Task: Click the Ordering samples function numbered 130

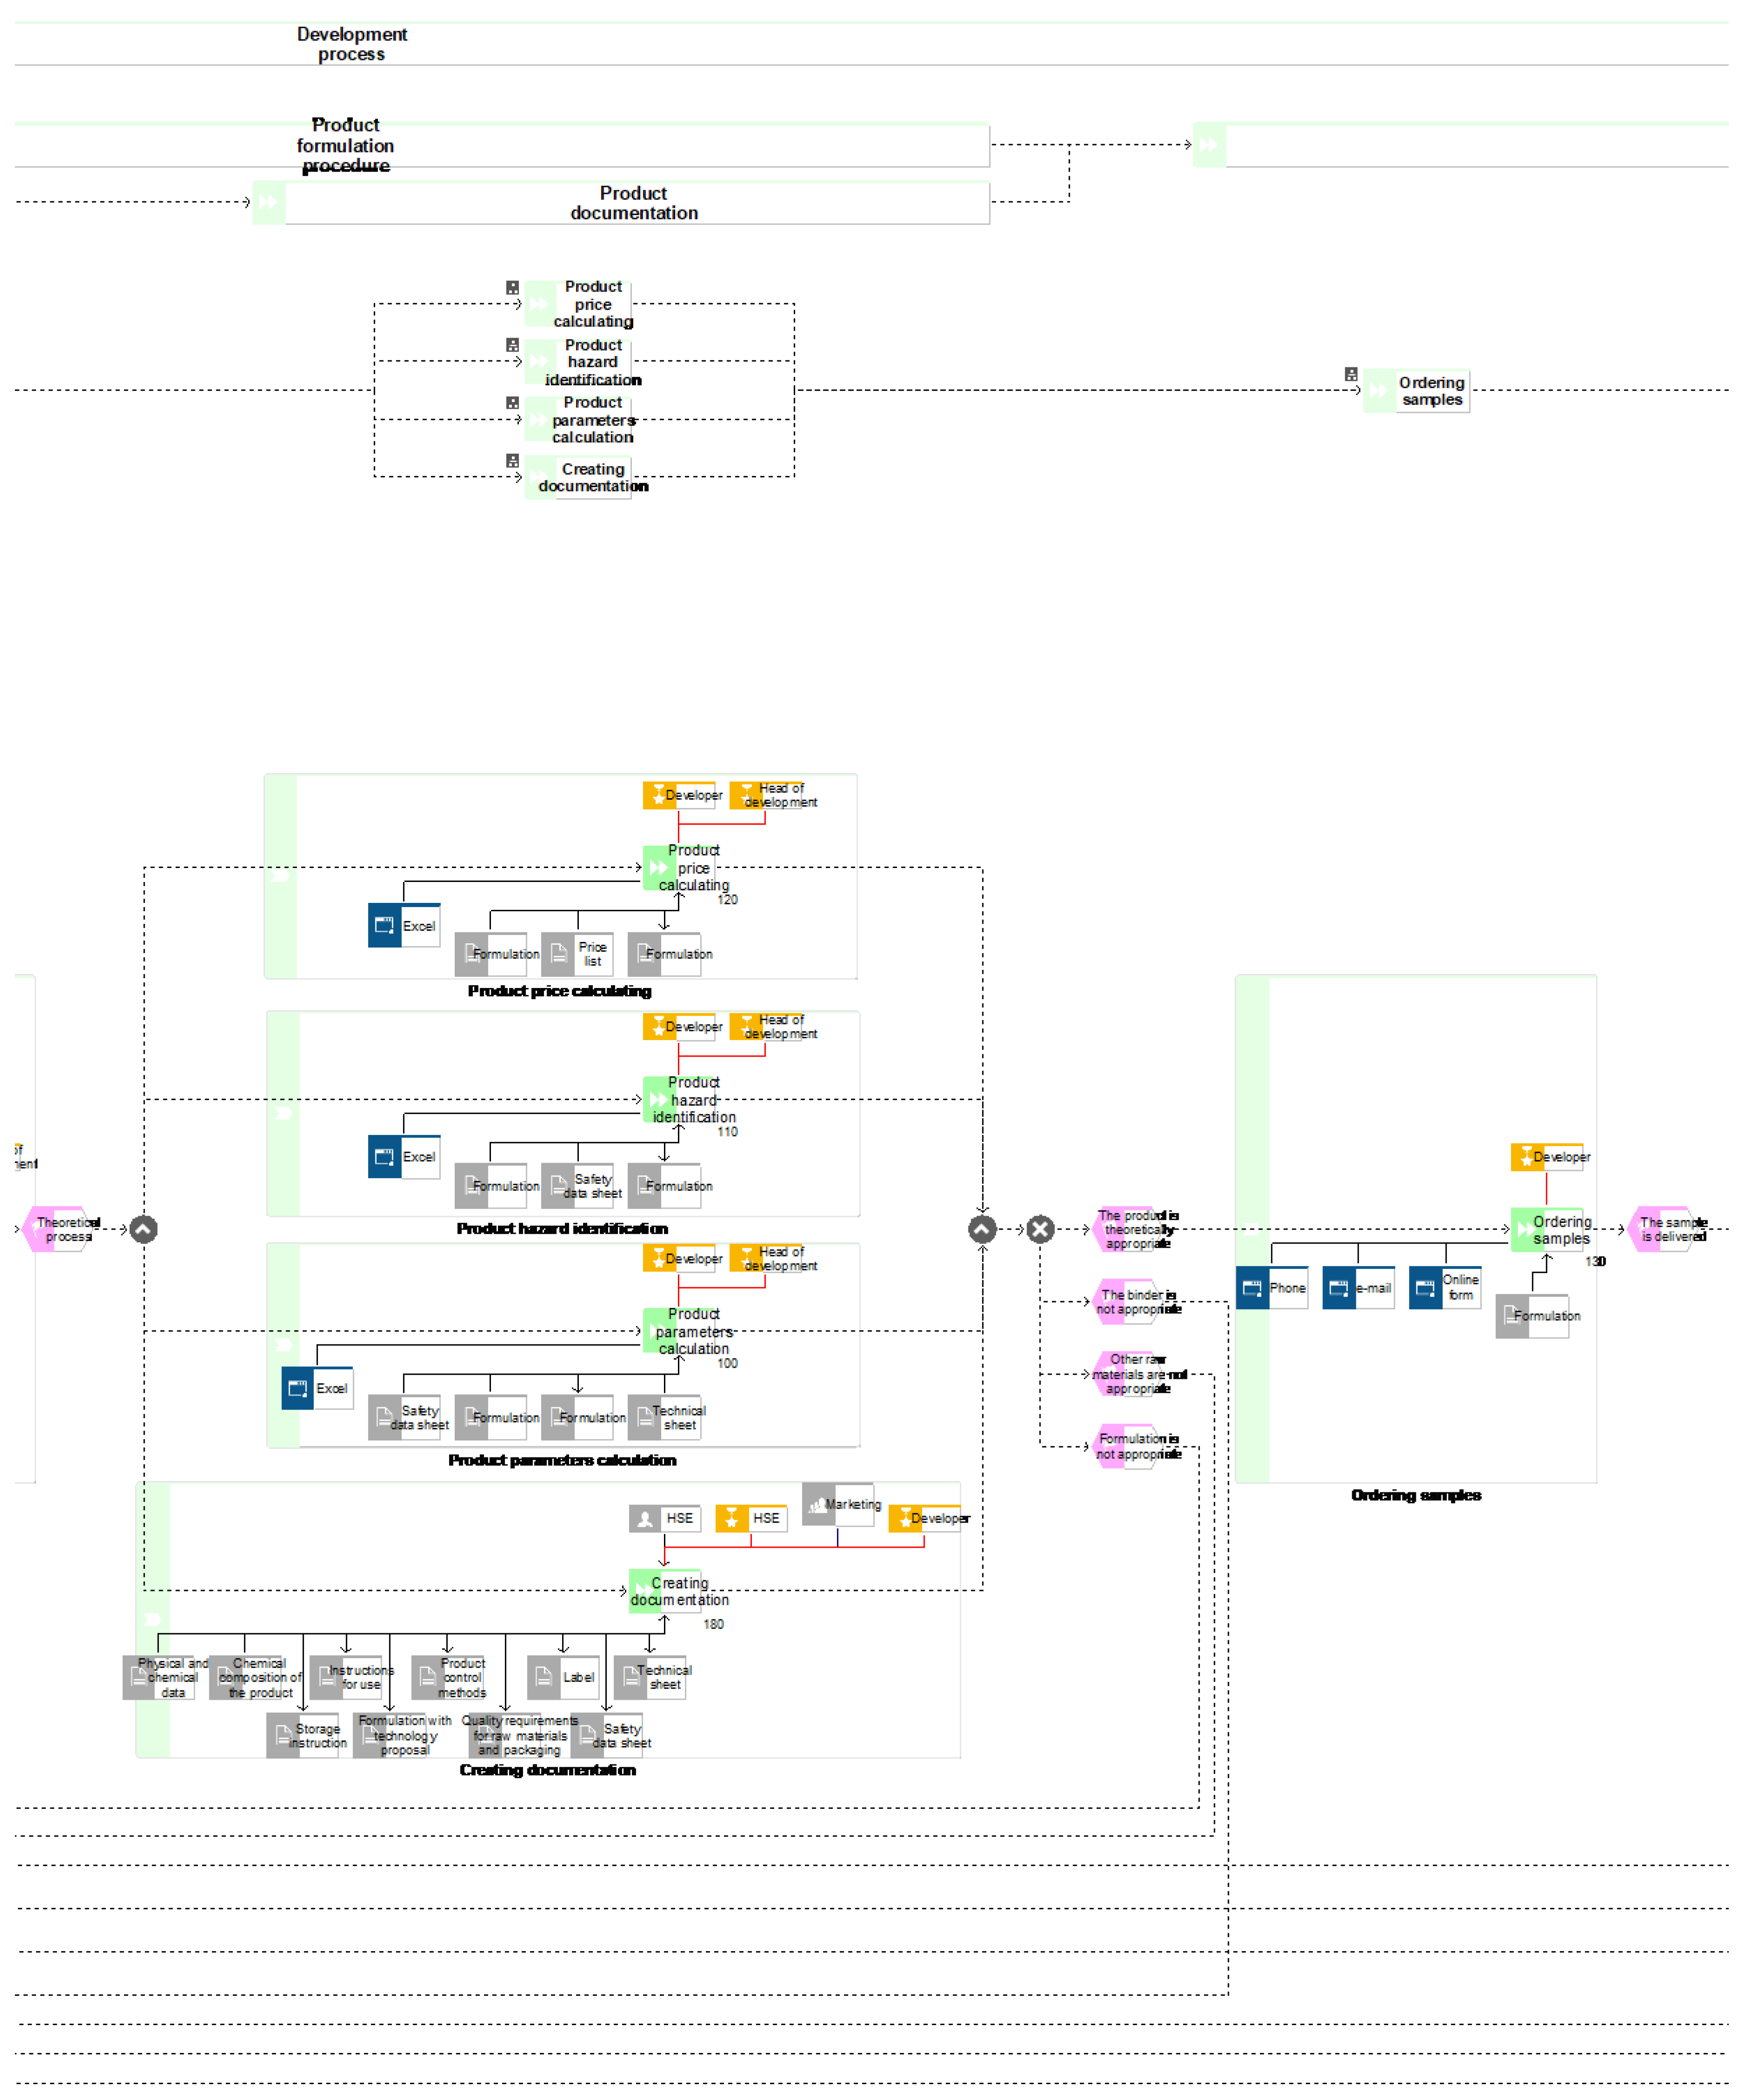Action: point(1548,1230)
